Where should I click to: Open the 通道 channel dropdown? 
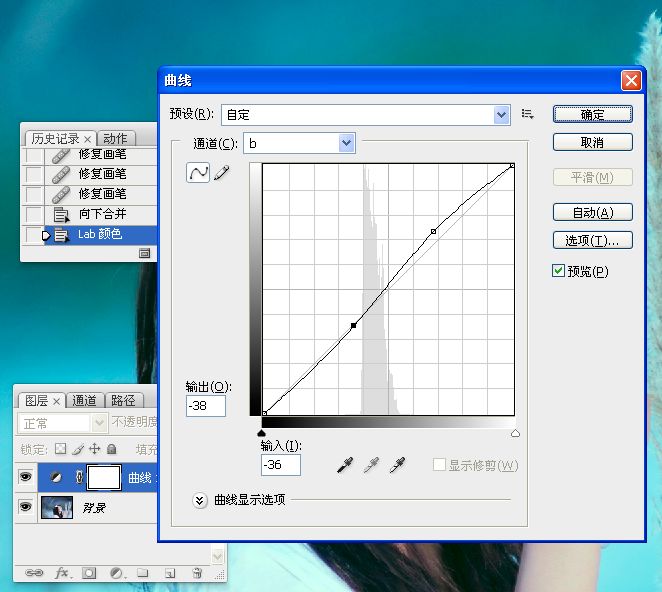(x=346, y=144)
